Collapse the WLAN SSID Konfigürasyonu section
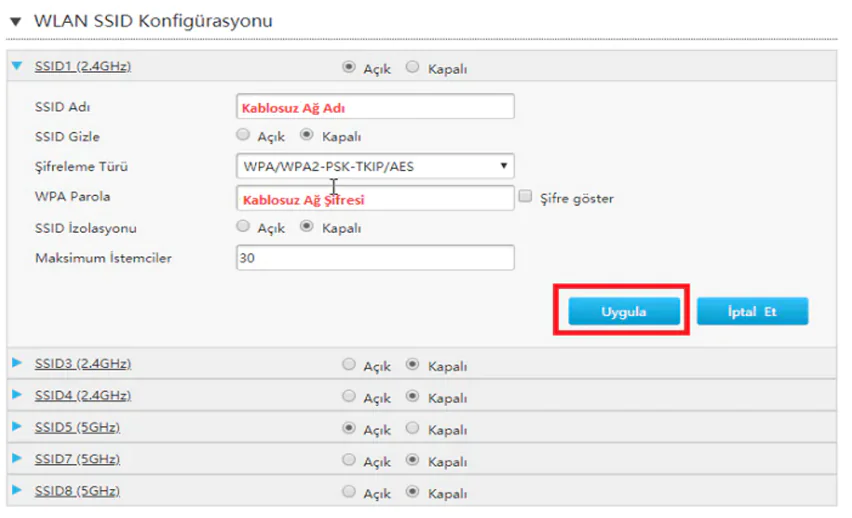The width and height of the screenshot is (852, 518). (16, 21)
